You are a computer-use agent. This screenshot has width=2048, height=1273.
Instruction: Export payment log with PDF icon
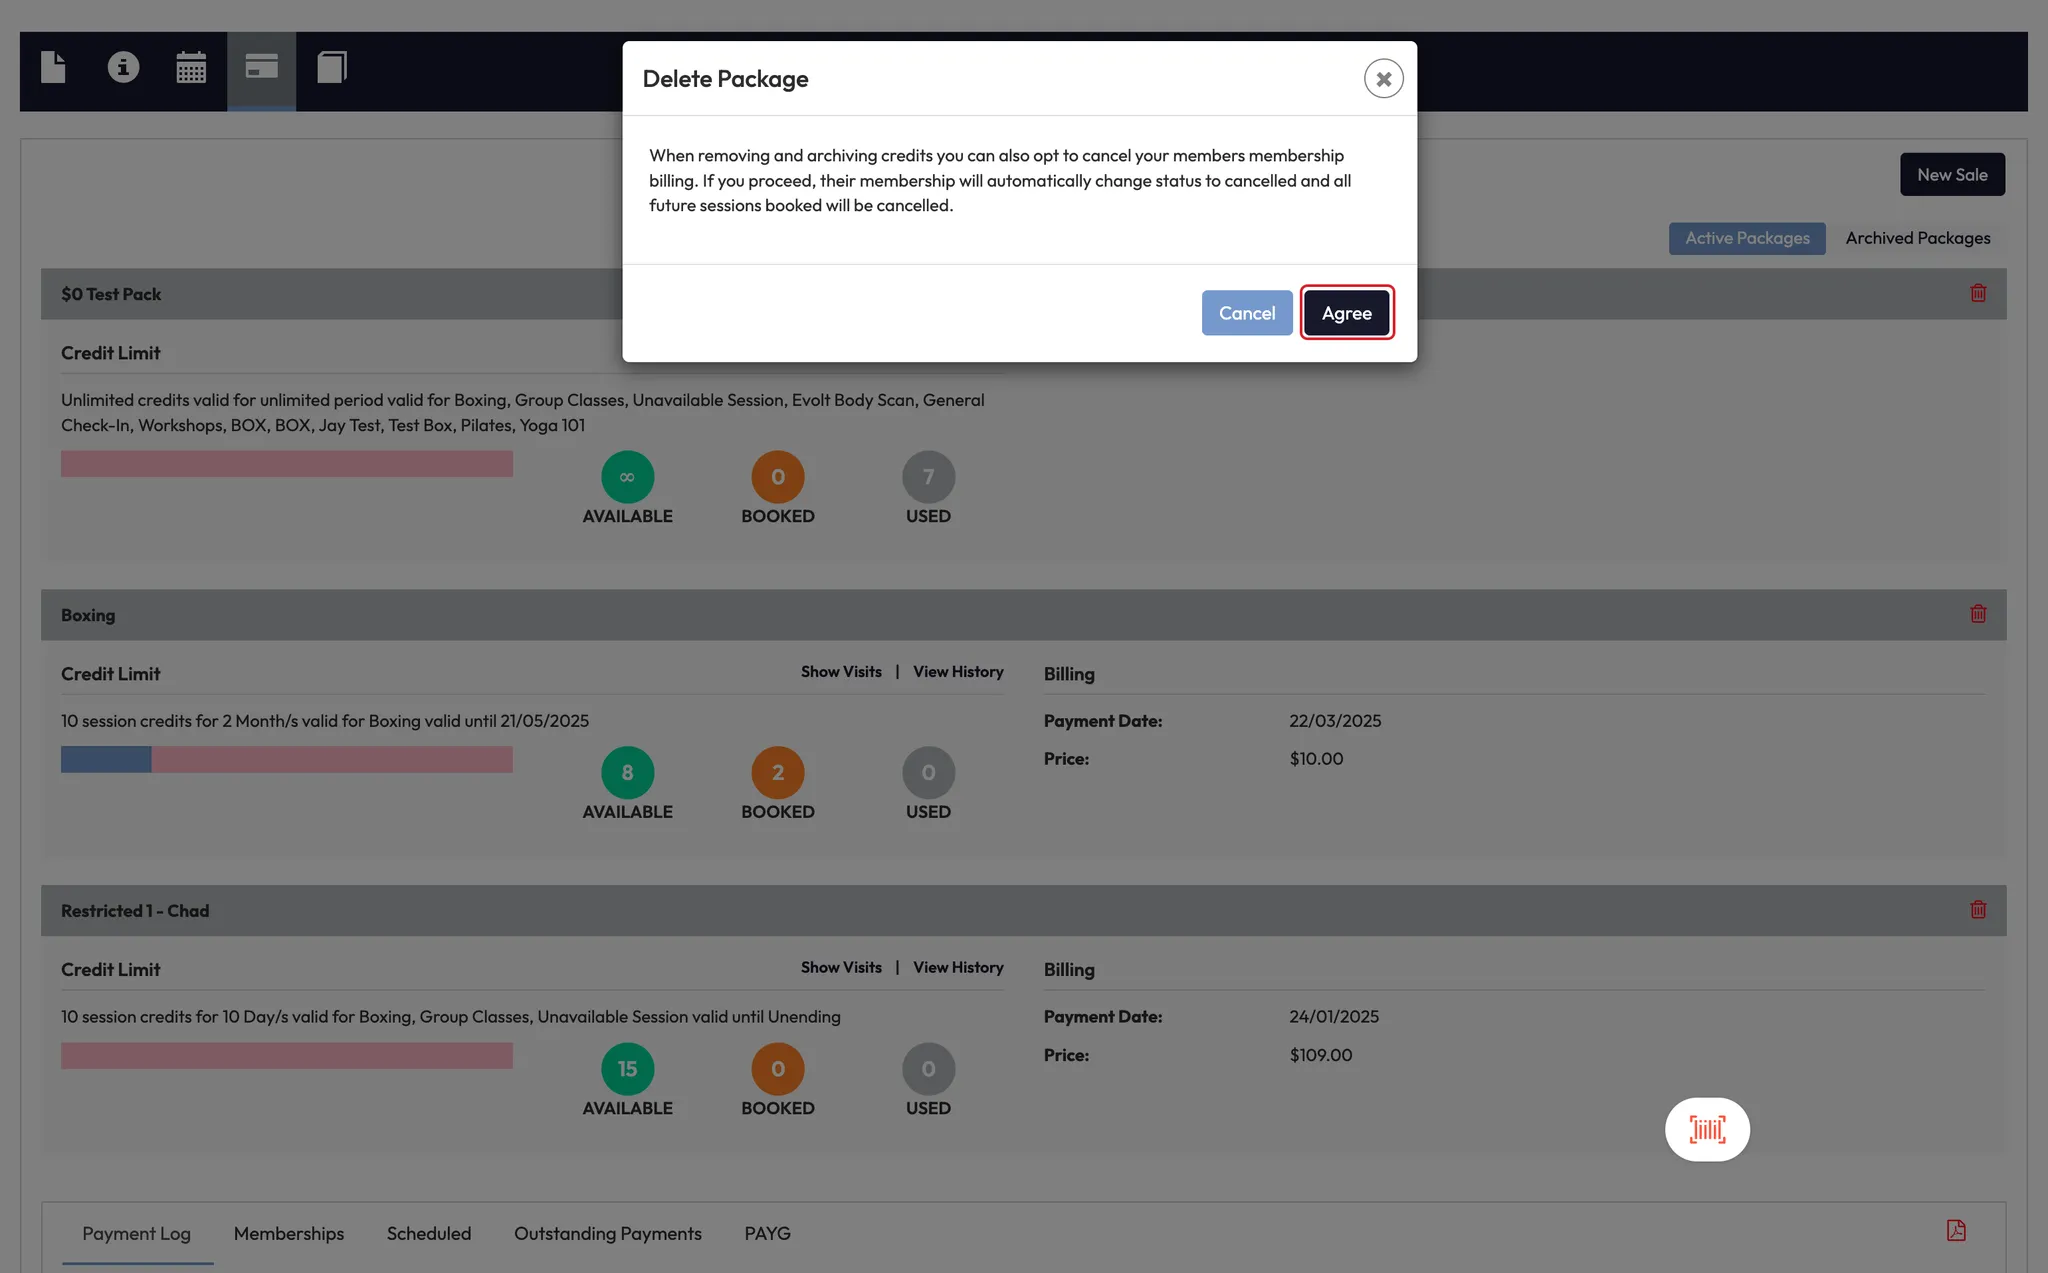tap(1956, 1231)
